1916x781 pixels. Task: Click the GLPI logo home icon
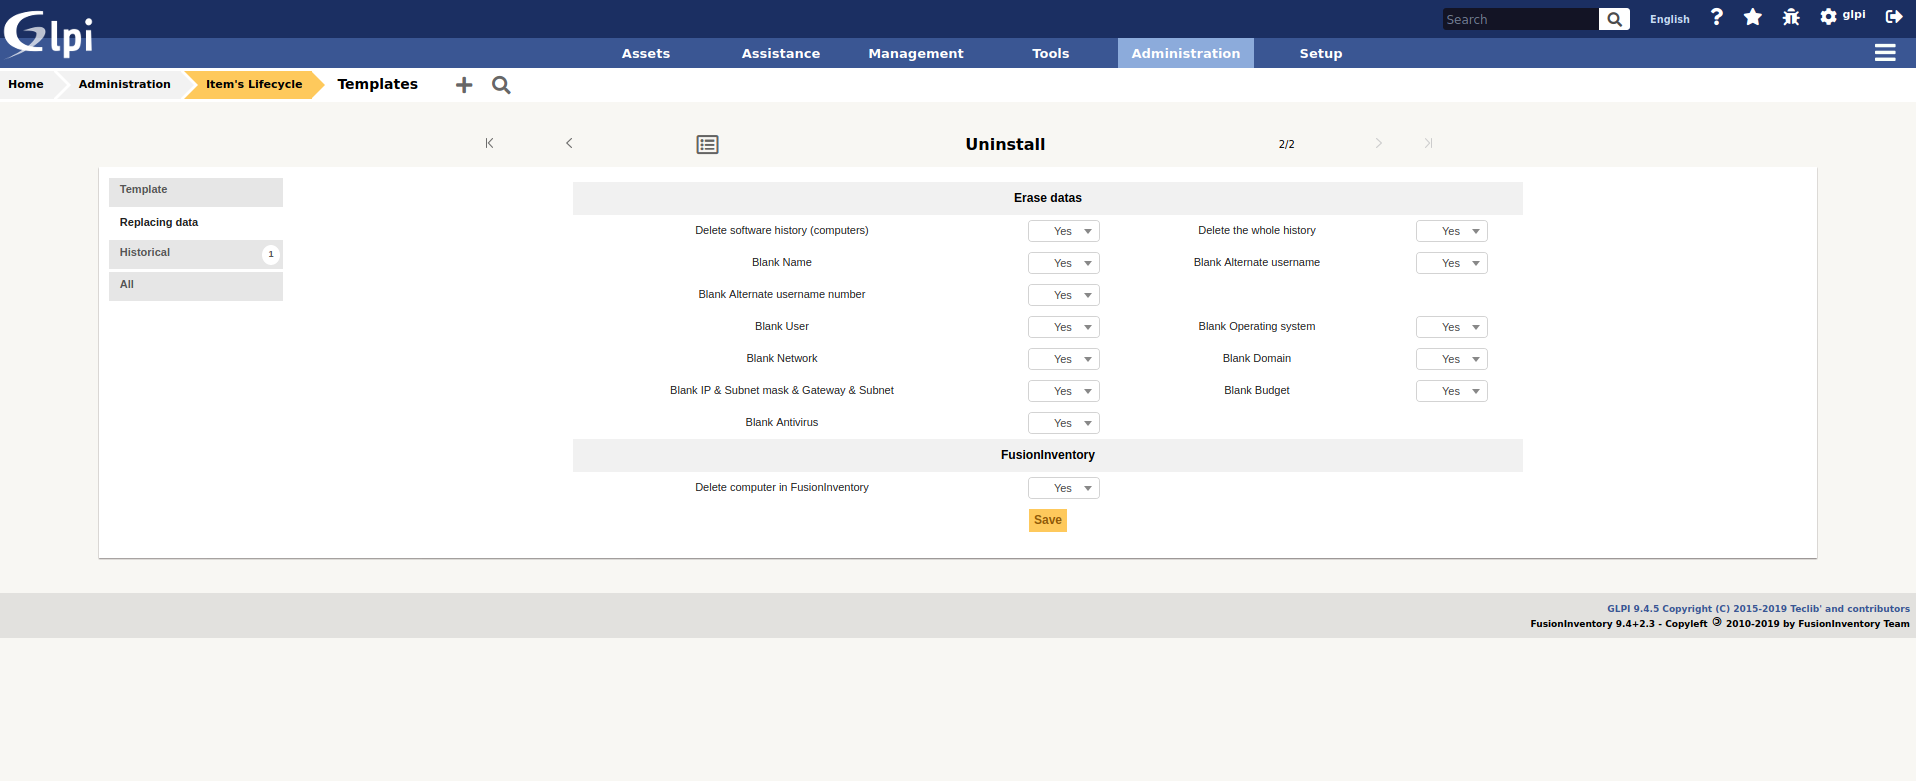coord(48,34)
